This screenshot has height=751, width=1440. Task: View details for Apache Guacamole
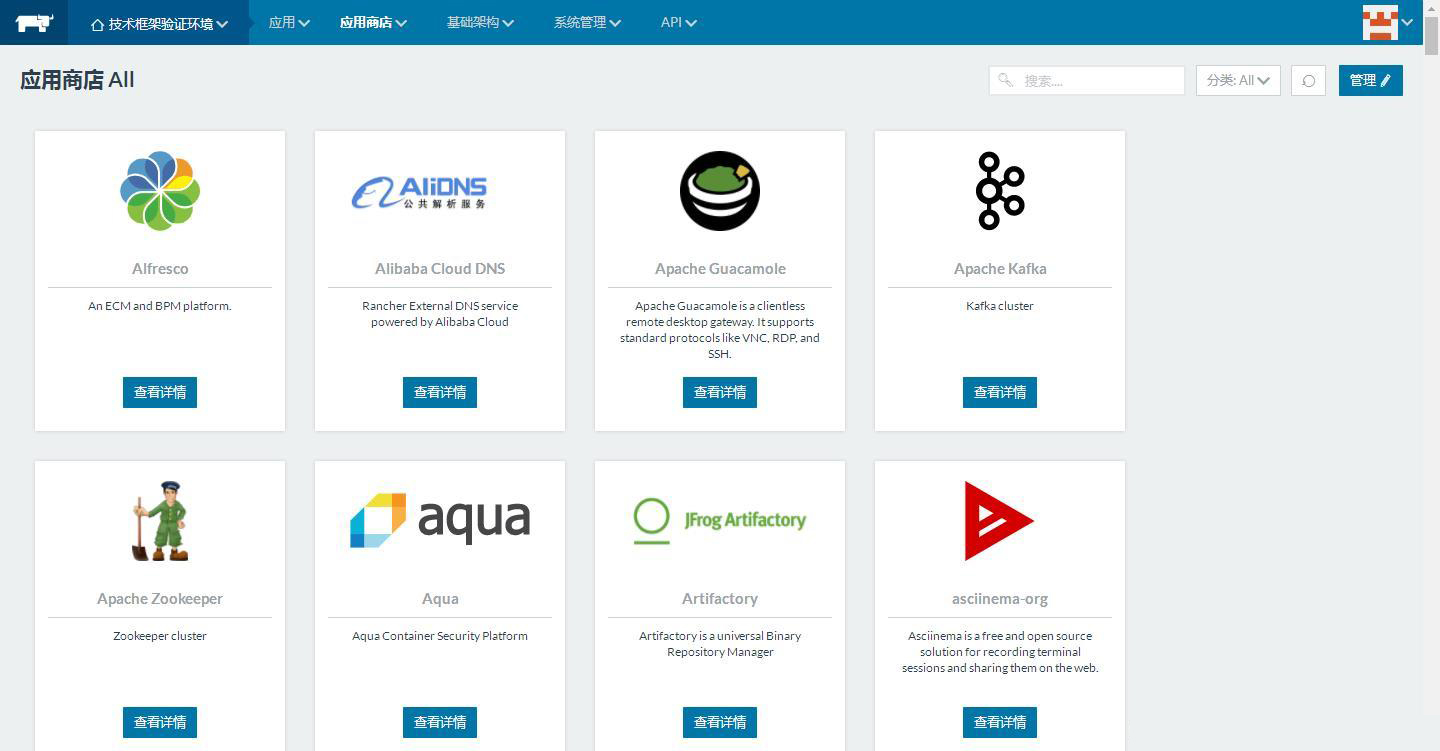720,392
